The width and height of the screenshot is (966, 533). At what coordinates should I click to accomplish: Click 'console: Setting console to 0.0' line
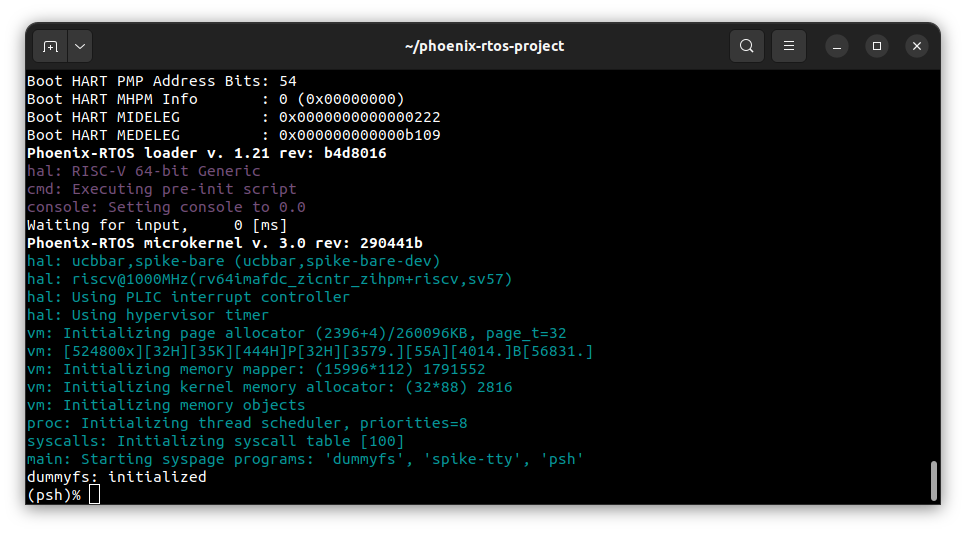pyautogui.click(x=166, y=207)
